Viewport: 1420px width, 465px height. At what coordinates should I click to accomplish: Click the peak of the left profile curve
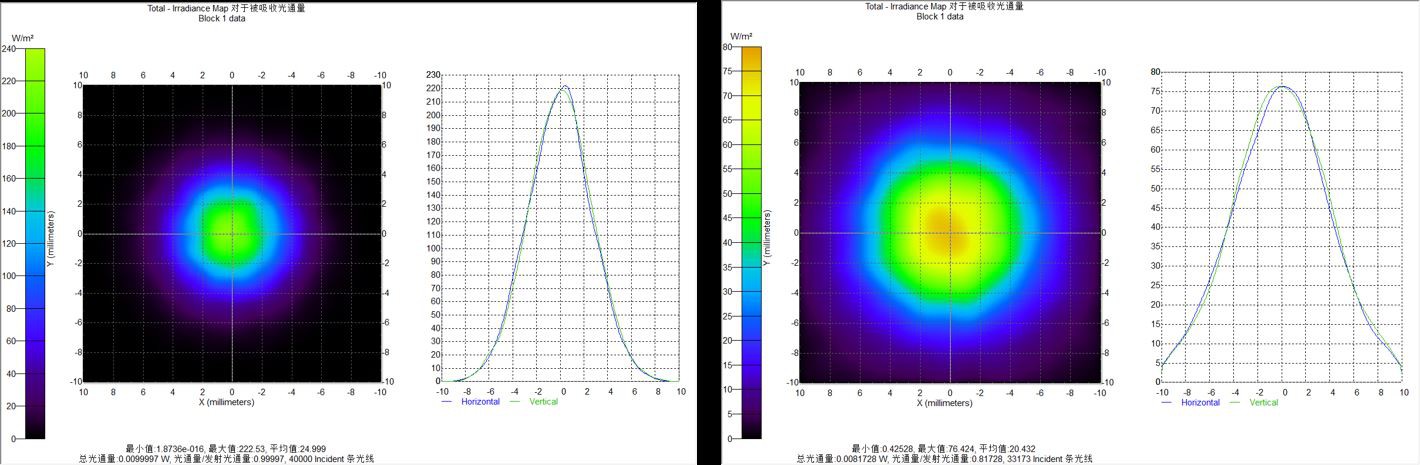(x=563, y=87)
